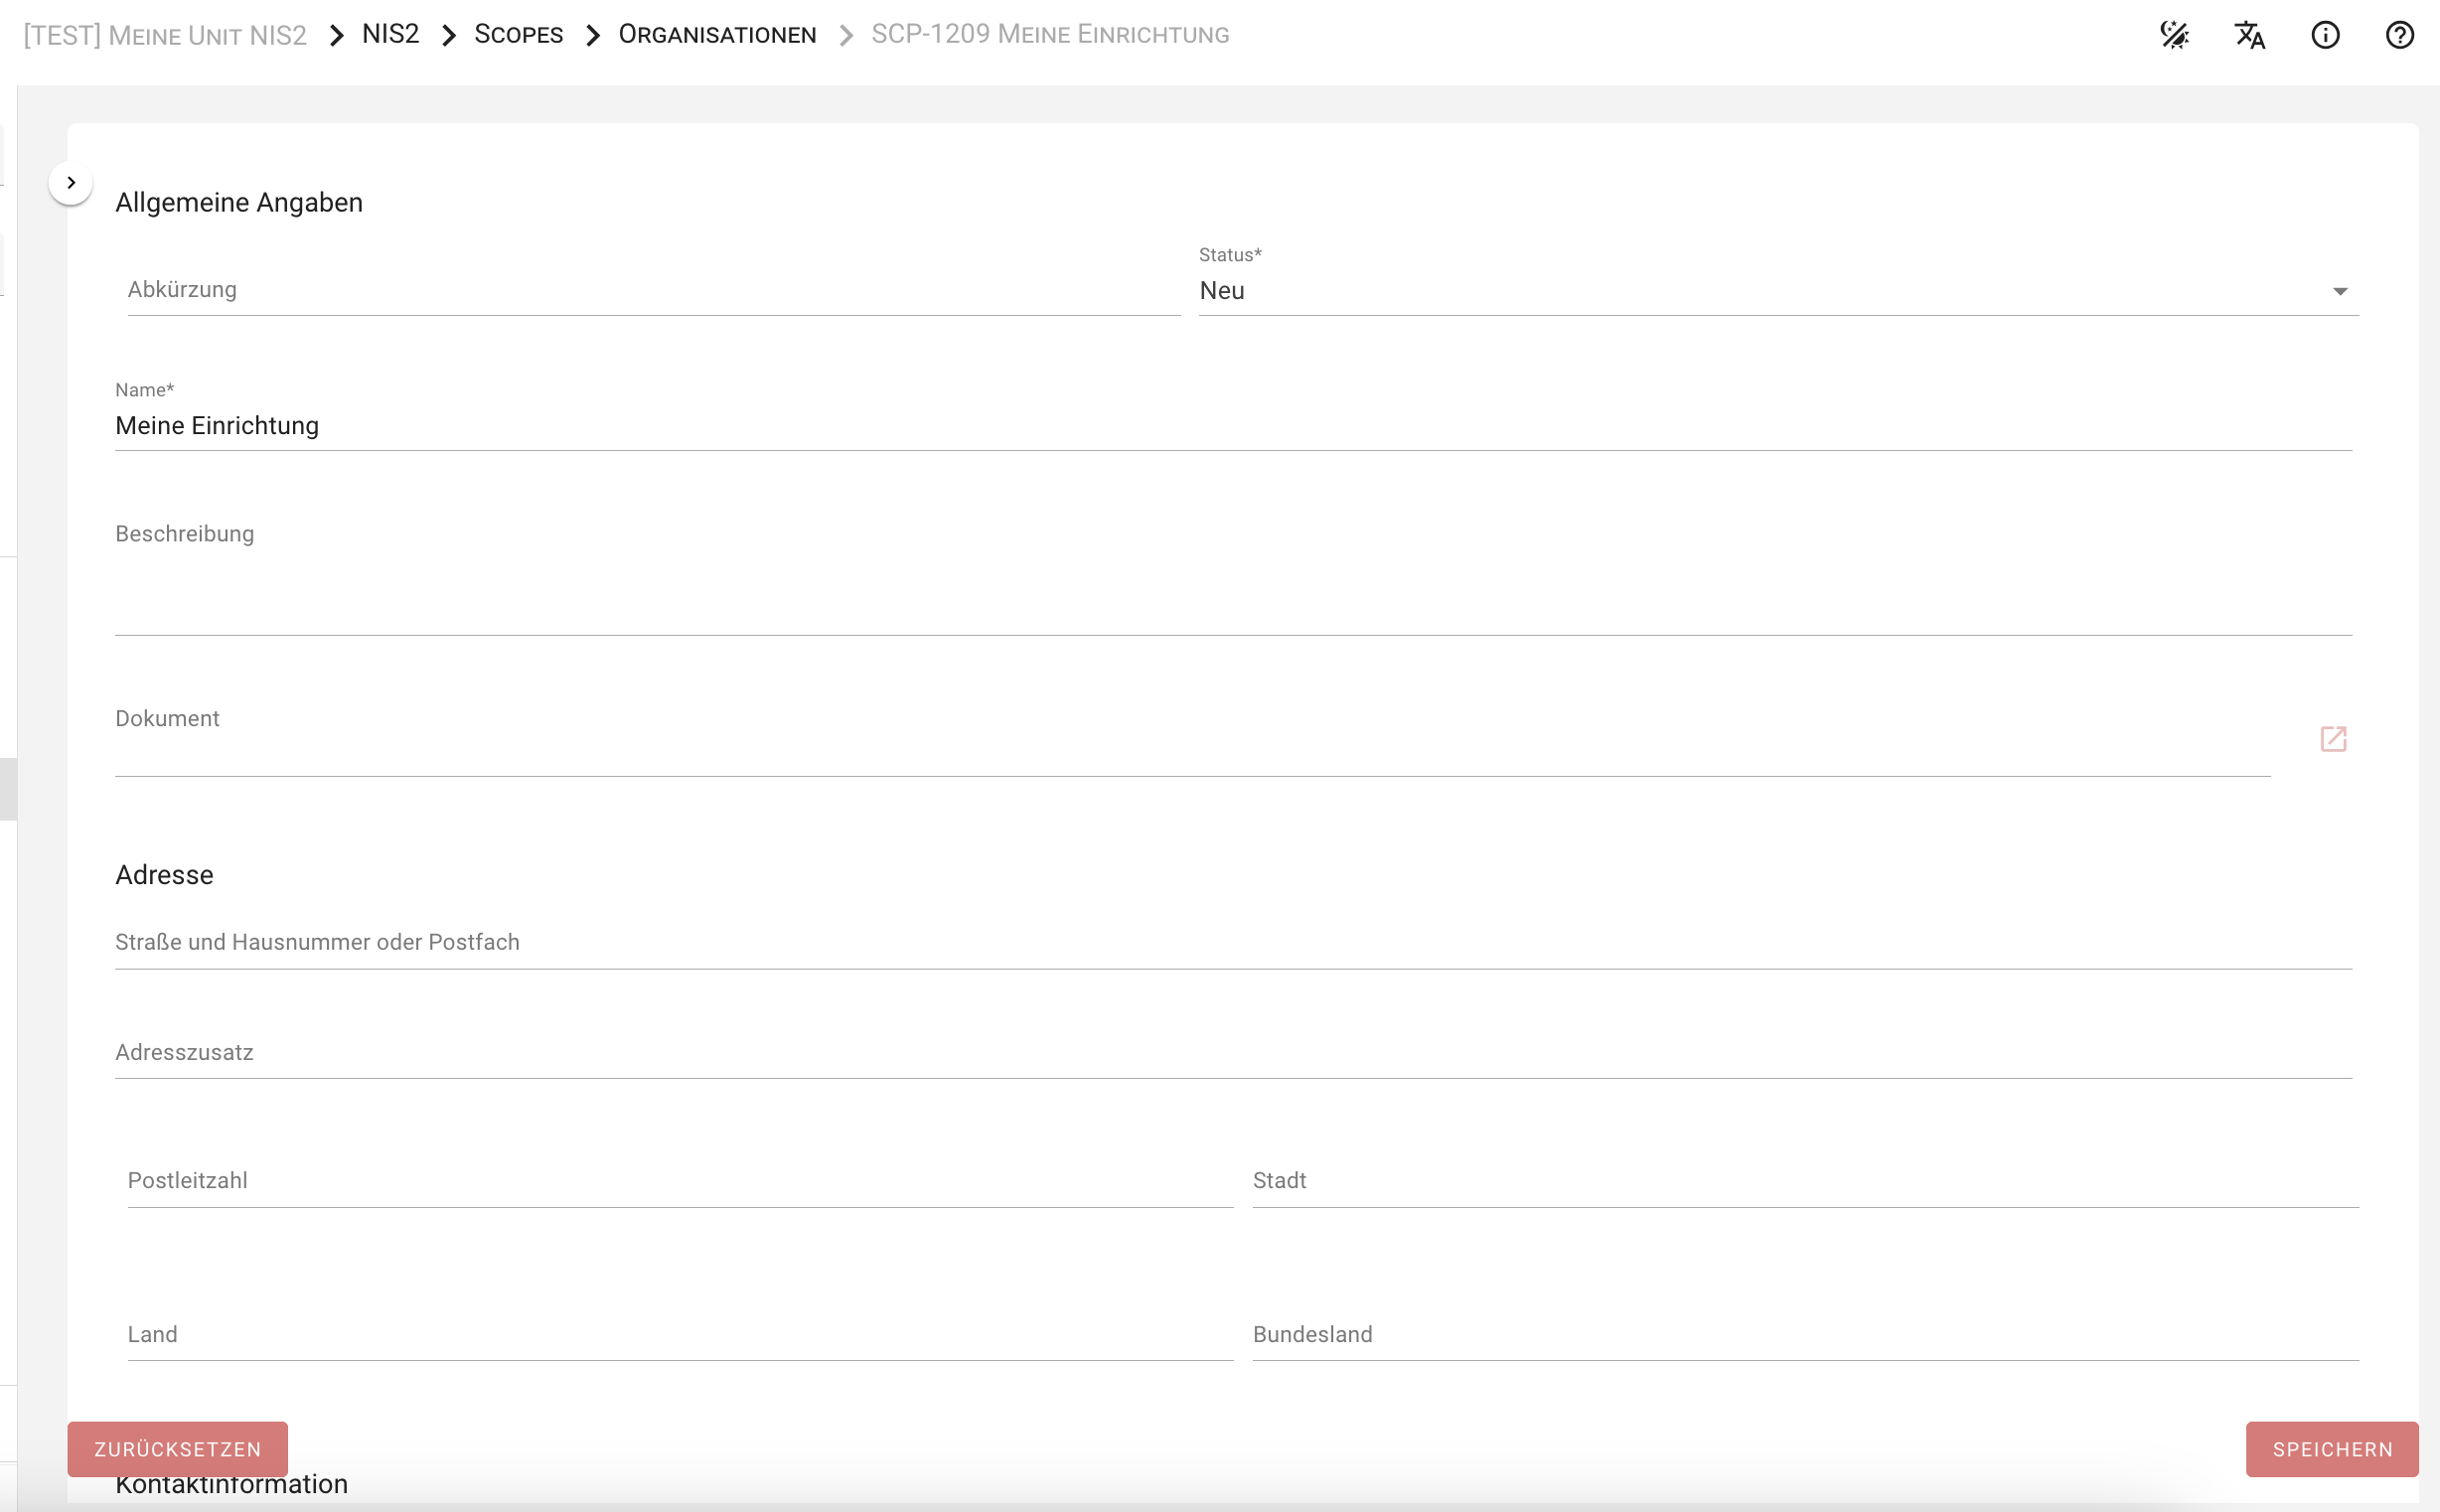The image size is (2440, 1512).
Task: Open the Status dropdown showing Neu
Action: click(x=1778, y=291)
